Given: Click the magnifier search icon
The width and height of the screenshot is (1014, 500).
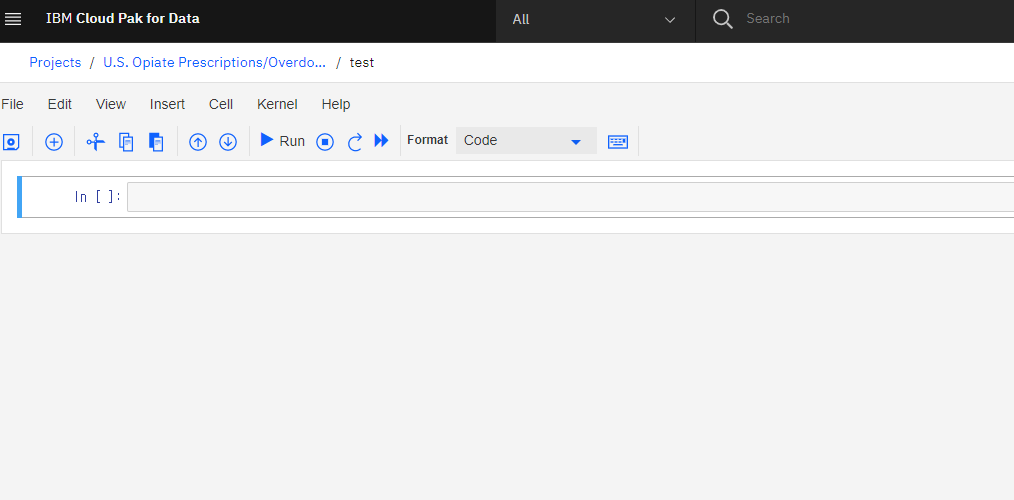Looking at the screenshot, I should click(x=722, y=19).
